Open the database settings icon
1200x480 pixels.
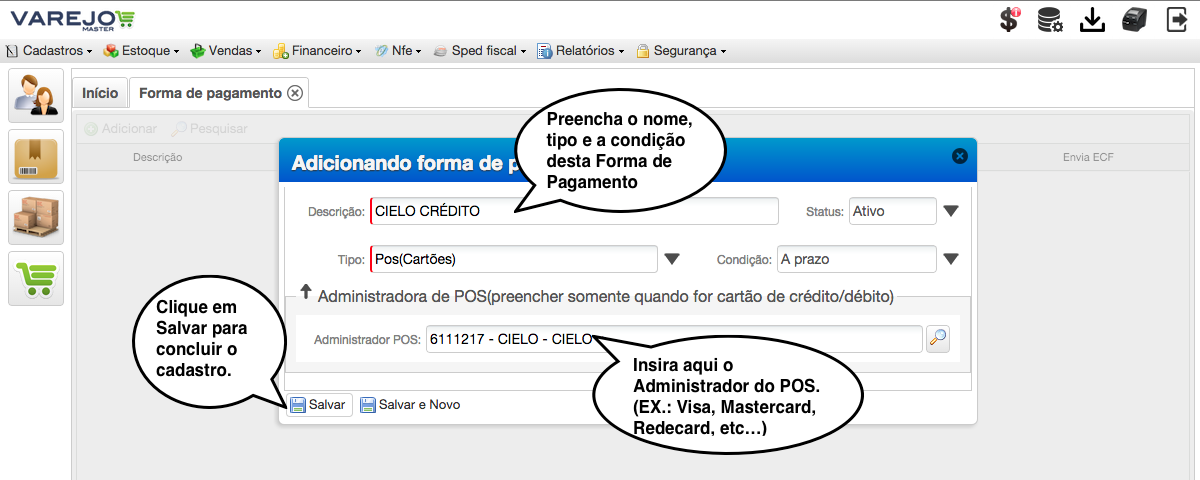1050,20
